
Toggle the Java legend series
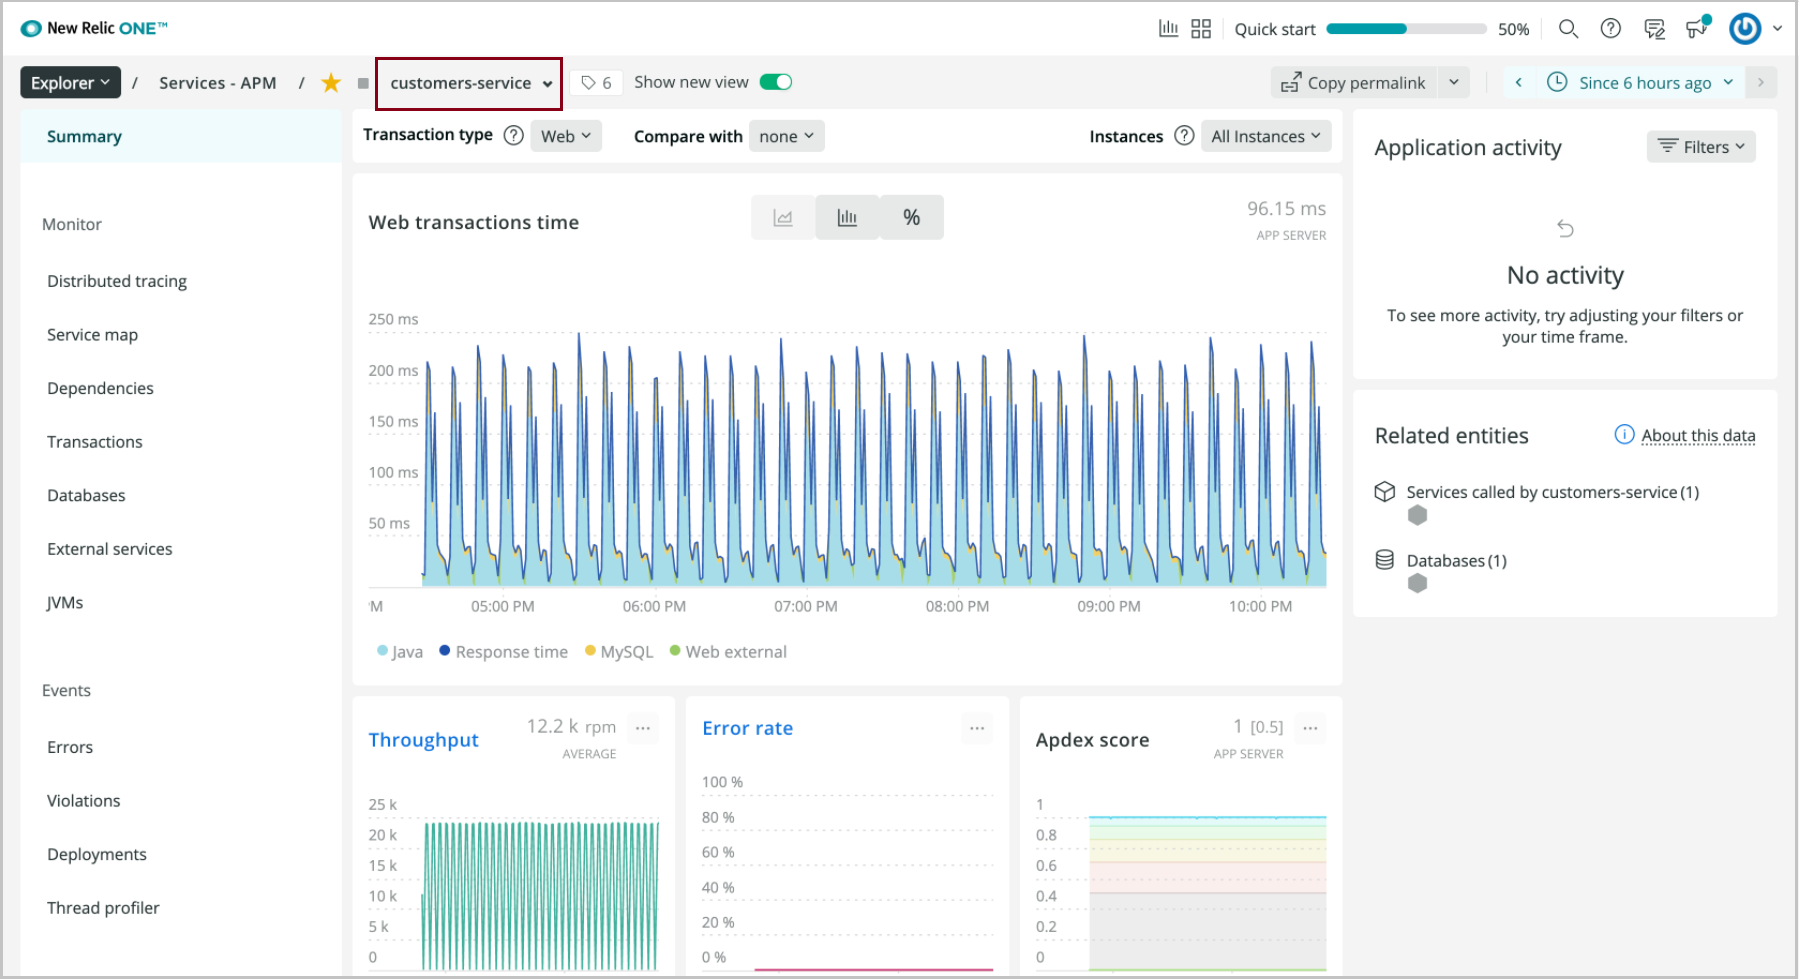pyautogui.click(x=400, y=652)
